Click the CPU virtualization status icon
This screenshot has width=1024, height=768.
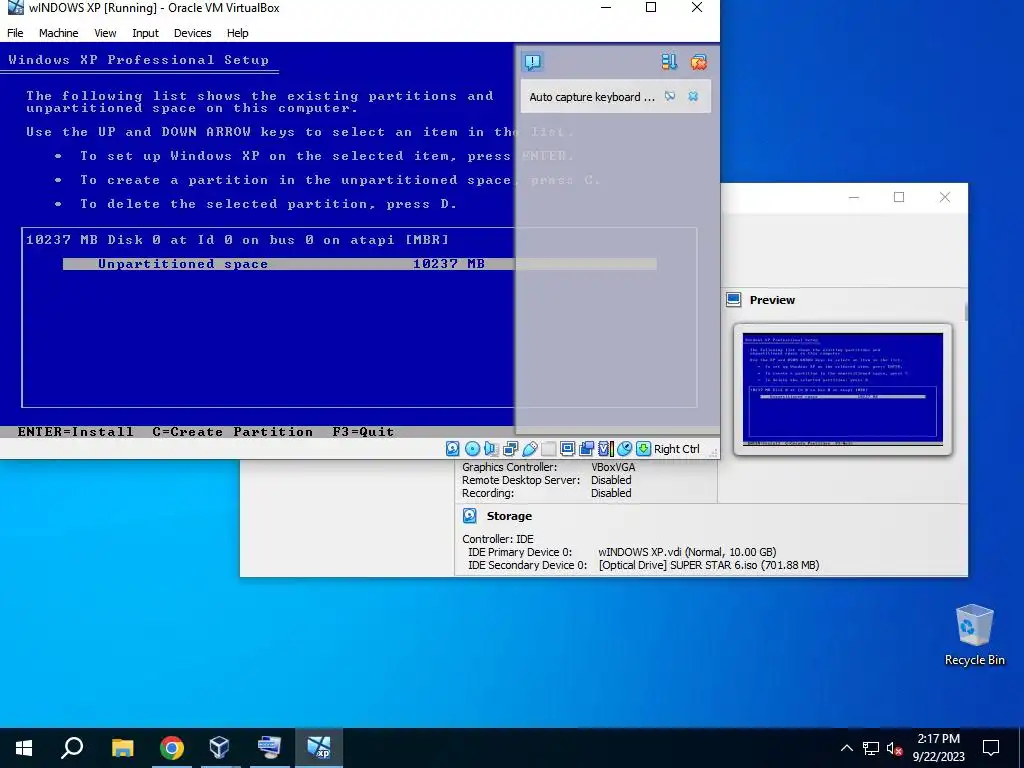click(605, 449)
